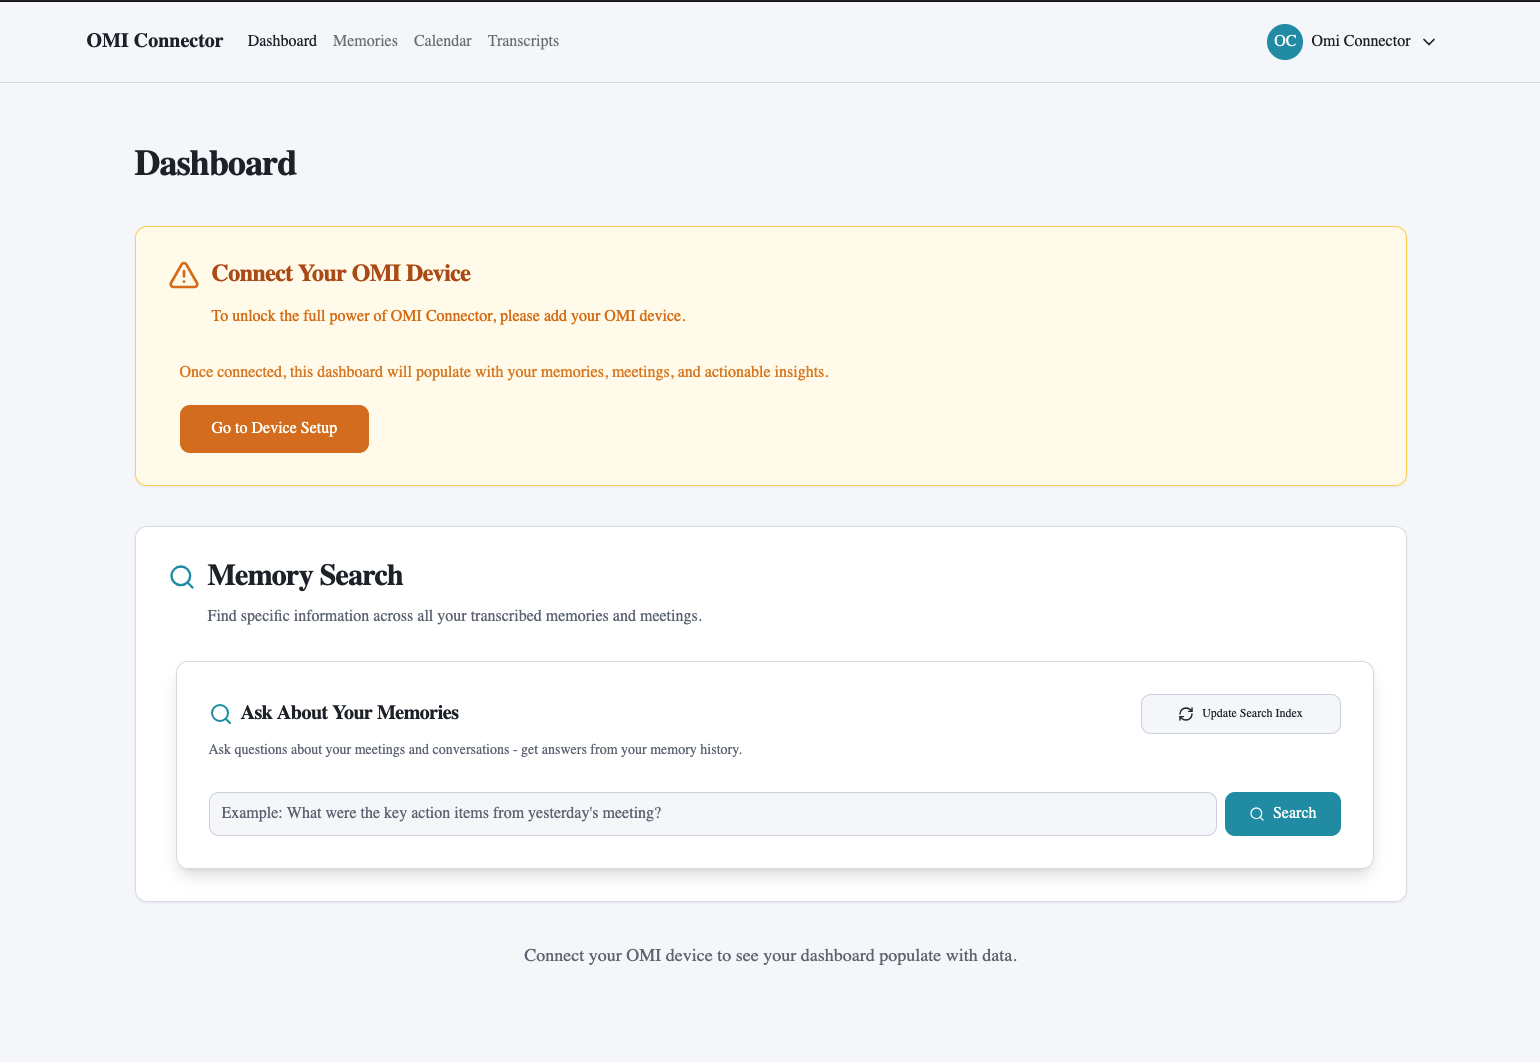The height and width of the screenshot is (1062, 1540).
Task: Click the magnifier icon next to Ask About Your Memories
Action: point(221,714)
